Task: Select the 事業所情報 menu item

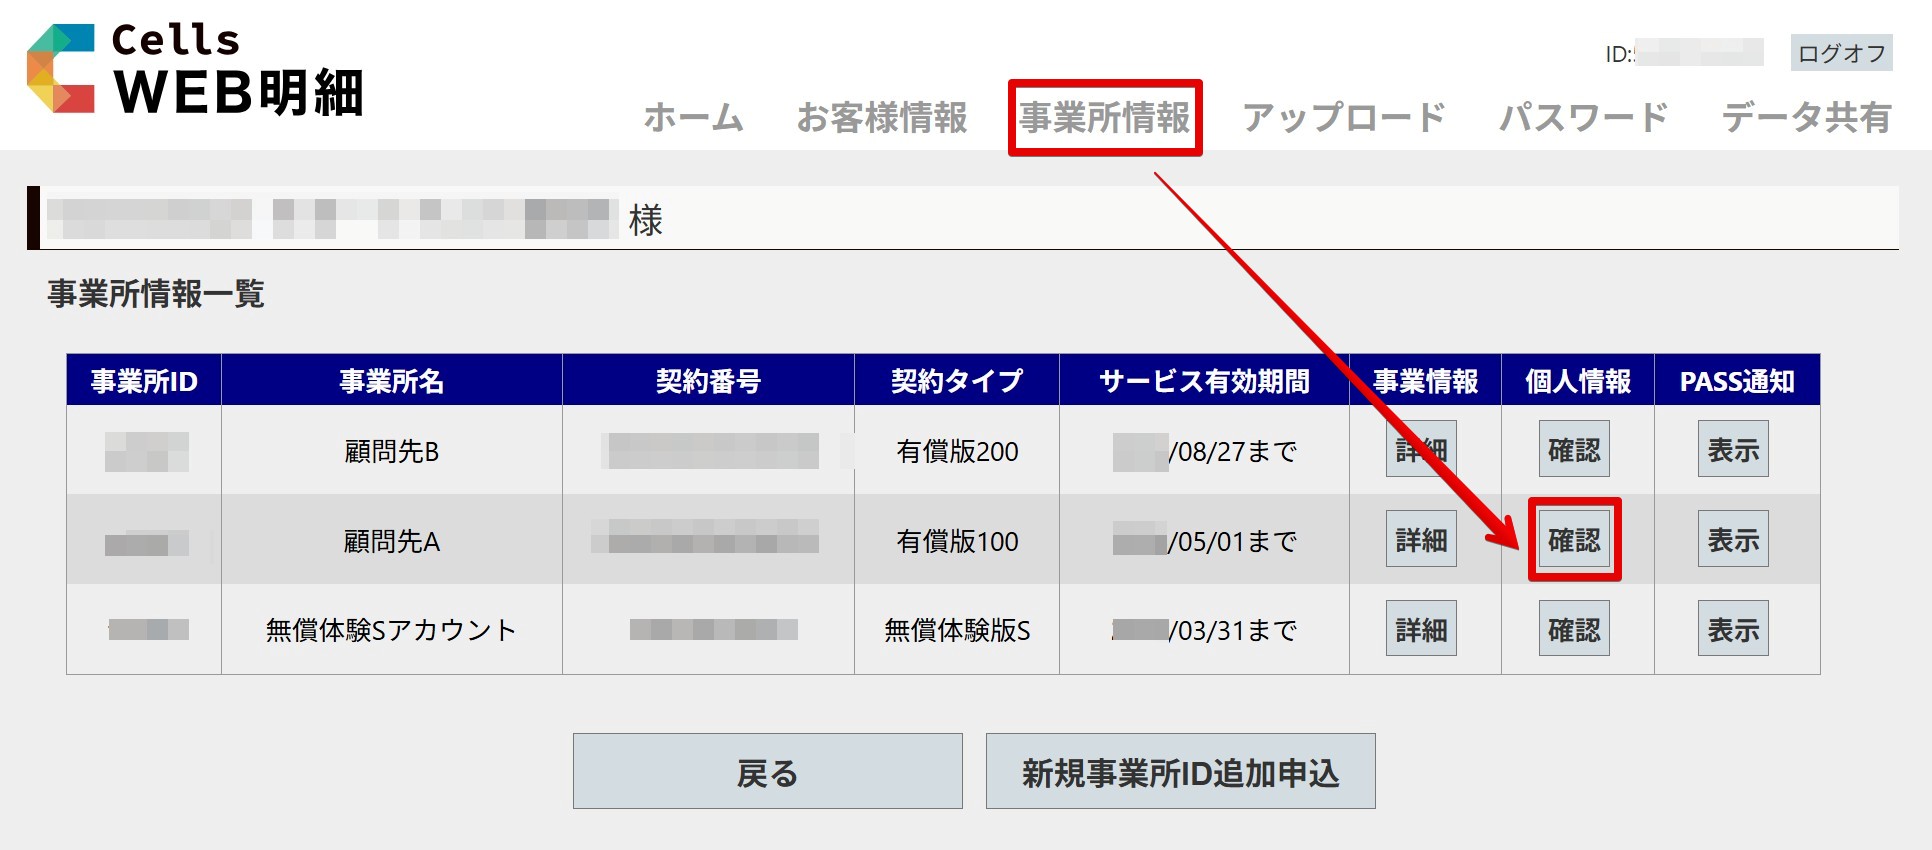Action: tap(1105, 118)
